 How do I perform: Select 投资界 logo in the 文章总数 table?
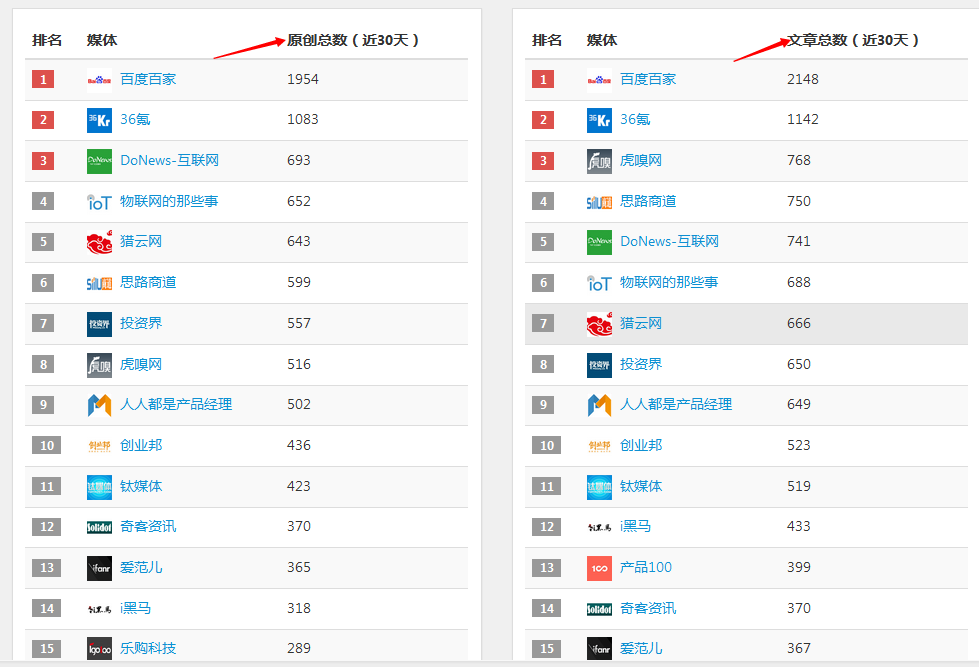point(599,365)
